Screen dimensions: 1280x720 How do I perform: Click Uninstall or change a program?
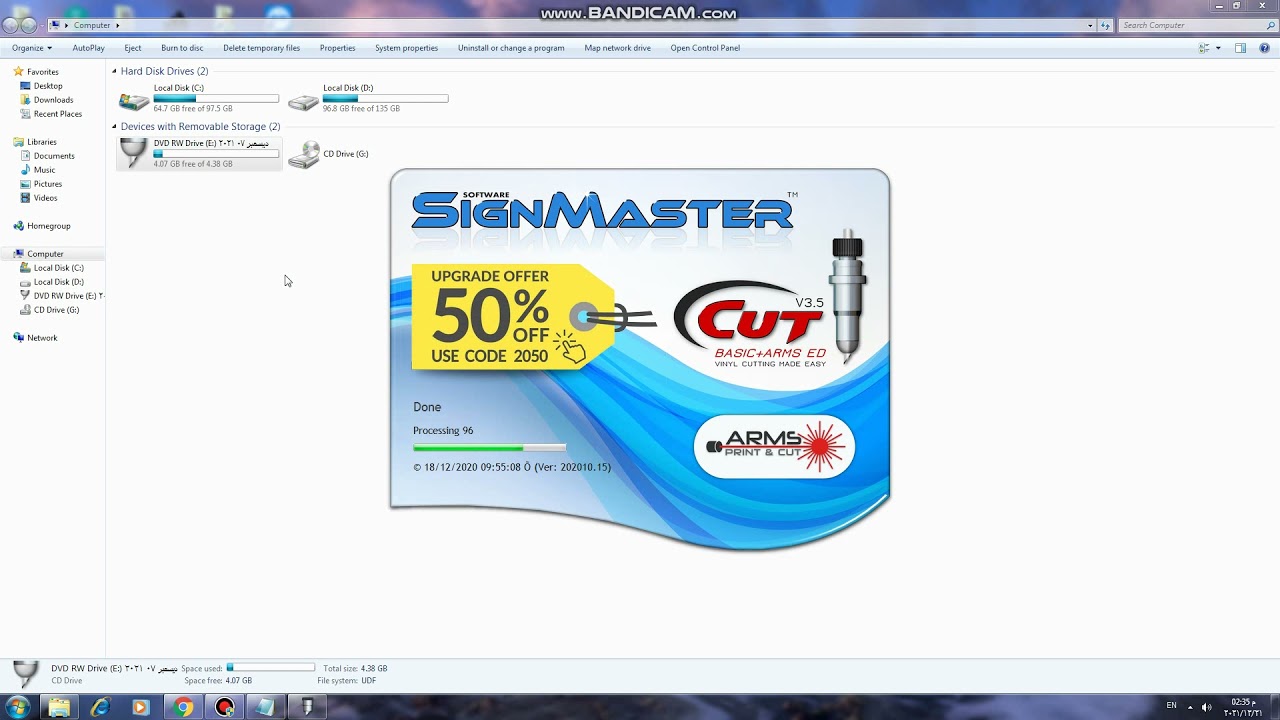click(511, 48)
